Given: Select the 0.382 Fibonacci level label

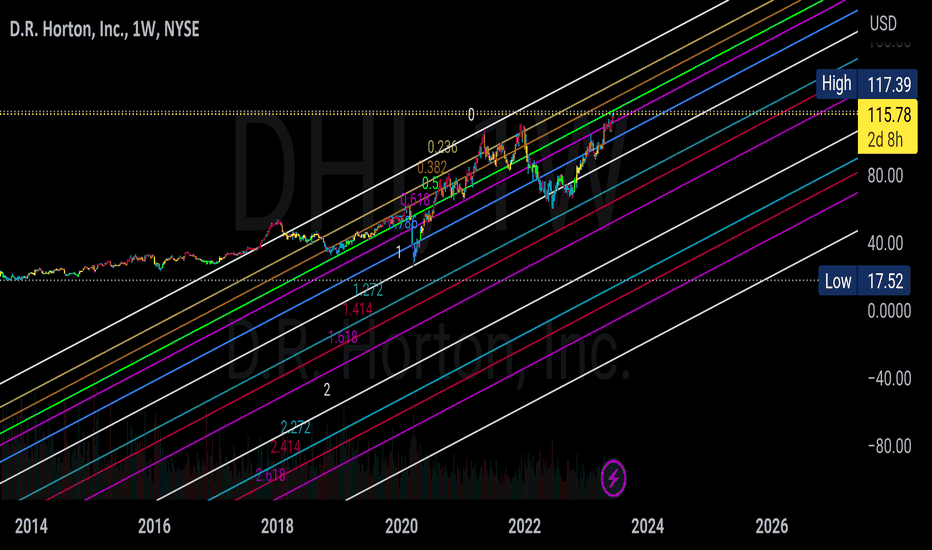Looking at the screenshot, I should (x=432, y=167).
